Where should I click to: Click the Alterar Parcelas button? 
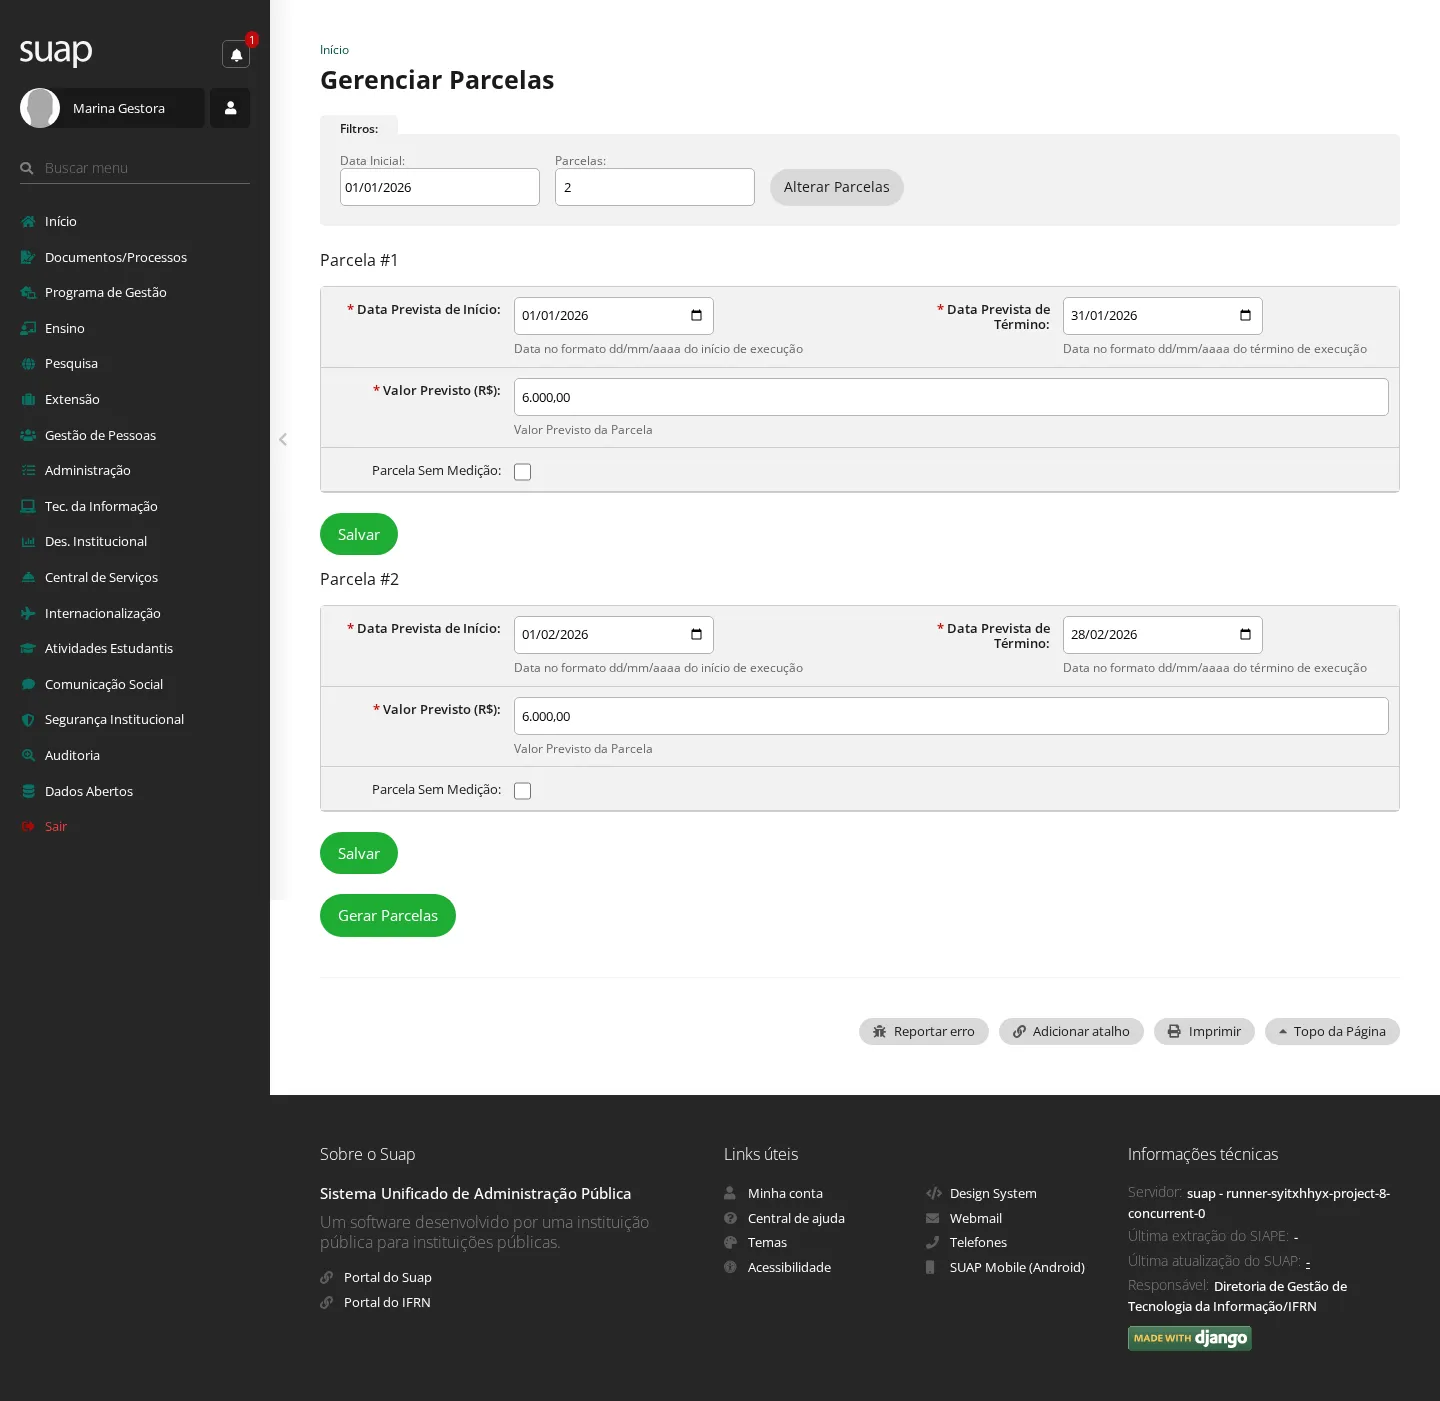[x=836, y=187]
